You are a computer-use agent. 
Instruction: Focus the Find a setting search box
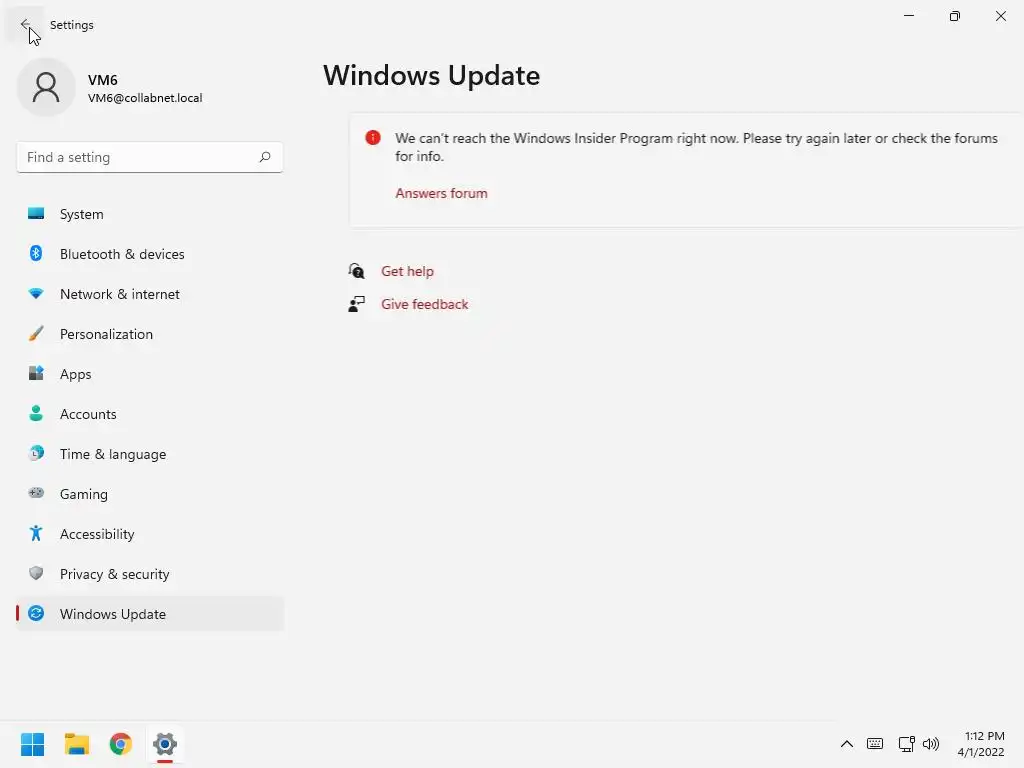click(150, 157)
